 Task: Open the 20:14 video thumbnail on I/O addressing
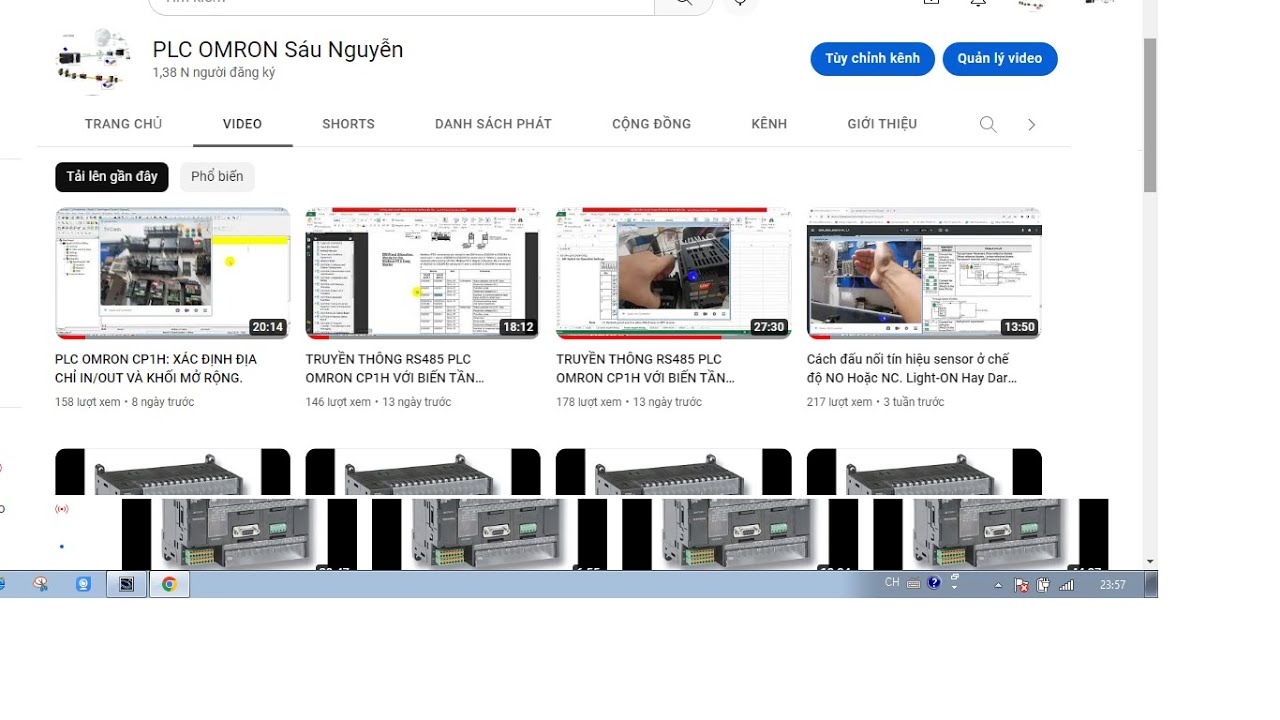[173, 273]
